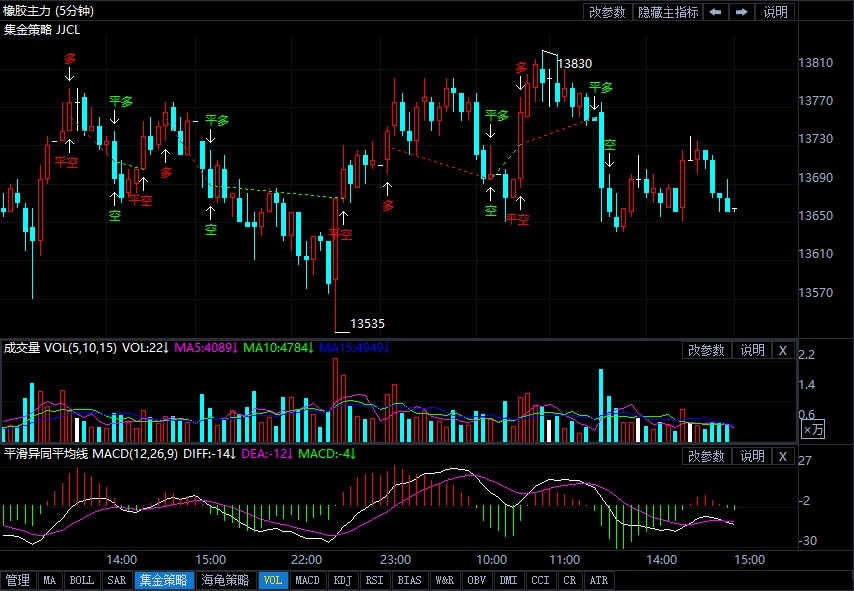This screenshot has height=591, width=854.
Task: Open 说明 for the MACD panel
Action: (x=751, y=456)
